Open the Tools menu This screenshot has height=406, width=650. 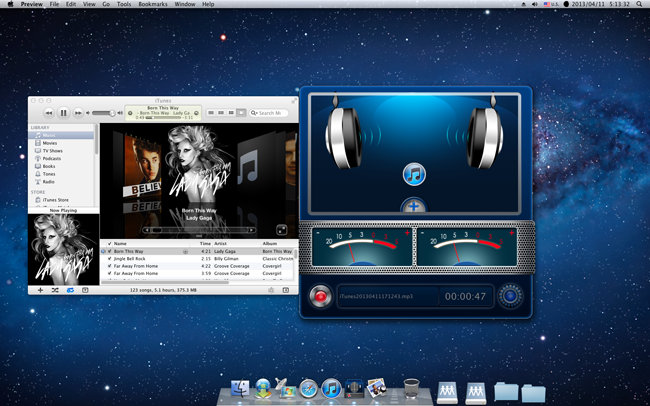(x=124, y=4)
